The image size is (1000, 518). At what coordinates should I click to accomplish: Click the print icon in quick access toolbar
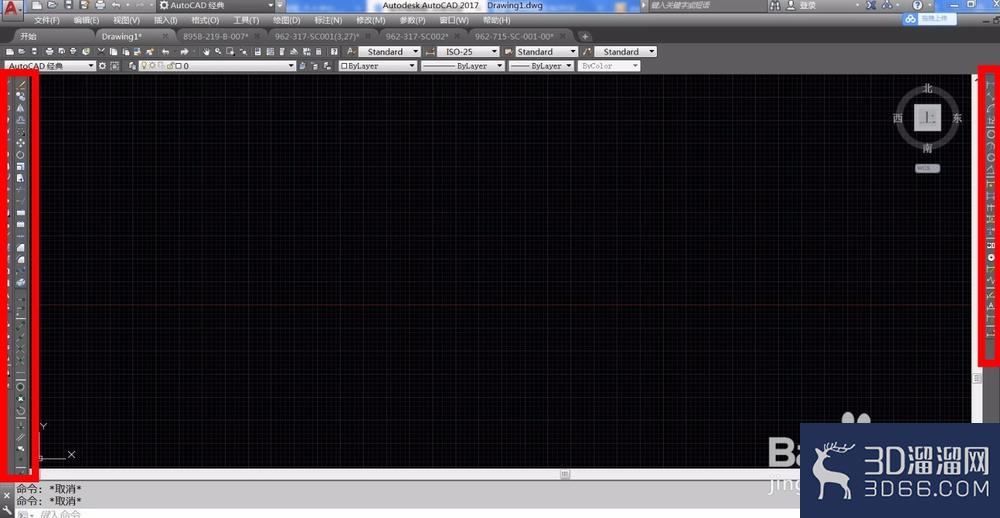100,5
